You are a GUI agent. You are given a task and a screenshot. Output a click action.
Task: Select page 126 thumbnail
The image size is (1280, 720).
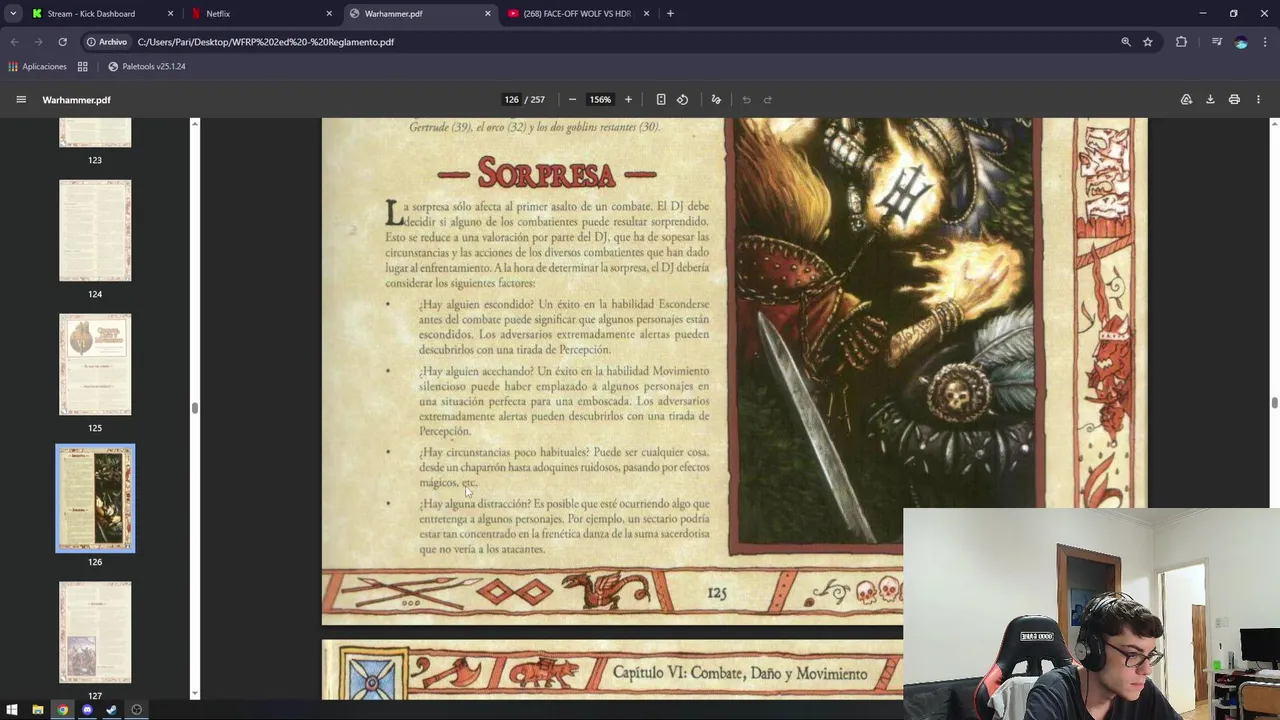[x=95, y=498]
